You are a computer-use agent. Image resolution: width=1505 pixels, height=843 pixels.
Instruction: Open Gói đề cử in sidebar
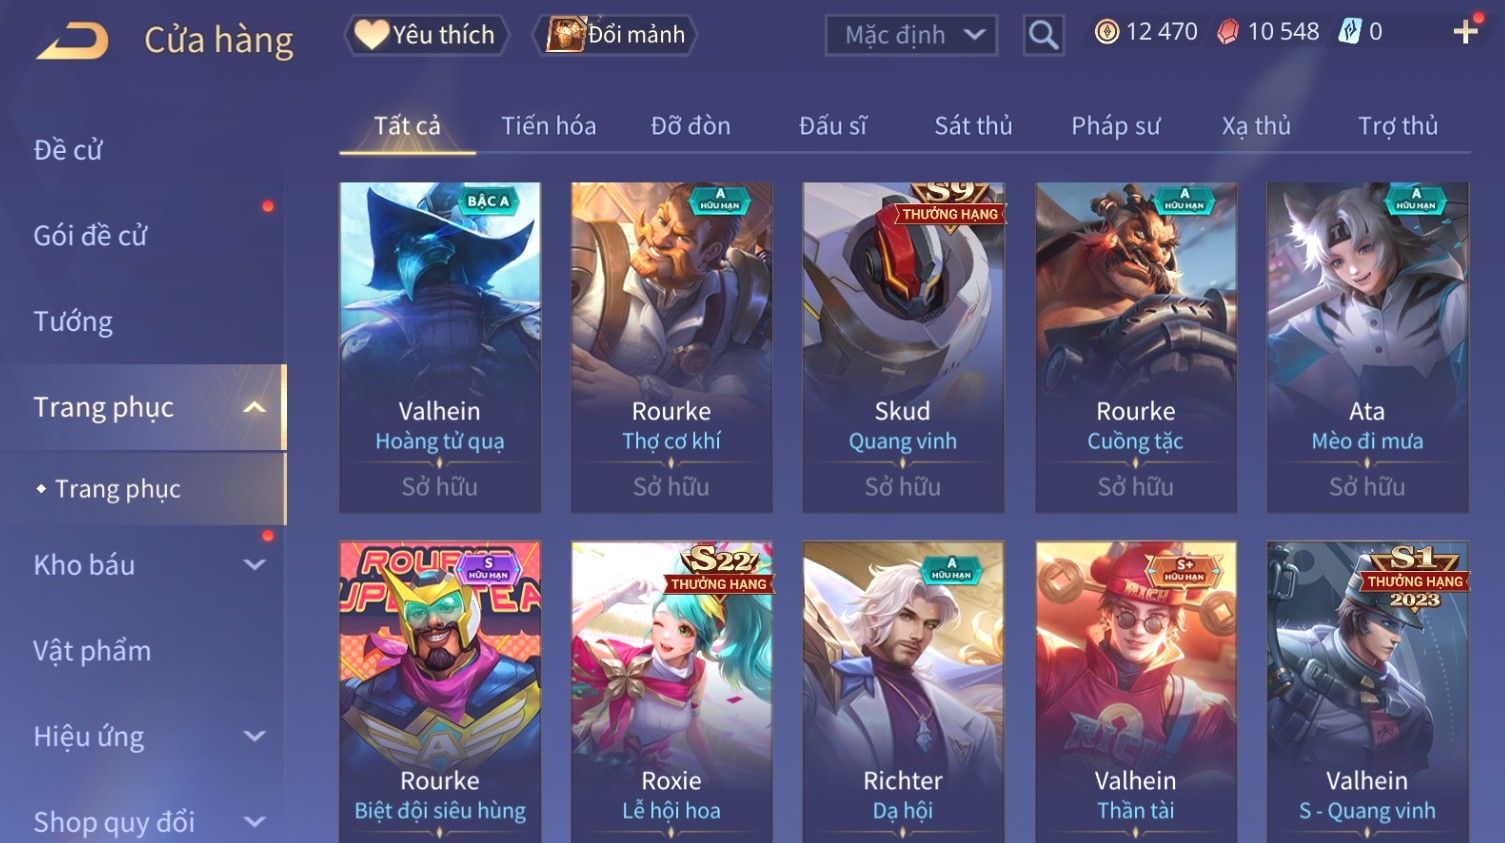pos(90,236)
